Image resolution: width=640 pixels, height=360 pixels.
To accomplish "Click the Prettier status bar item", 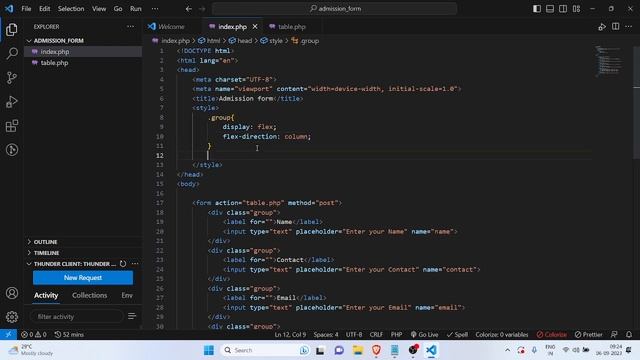I will 589,334.
